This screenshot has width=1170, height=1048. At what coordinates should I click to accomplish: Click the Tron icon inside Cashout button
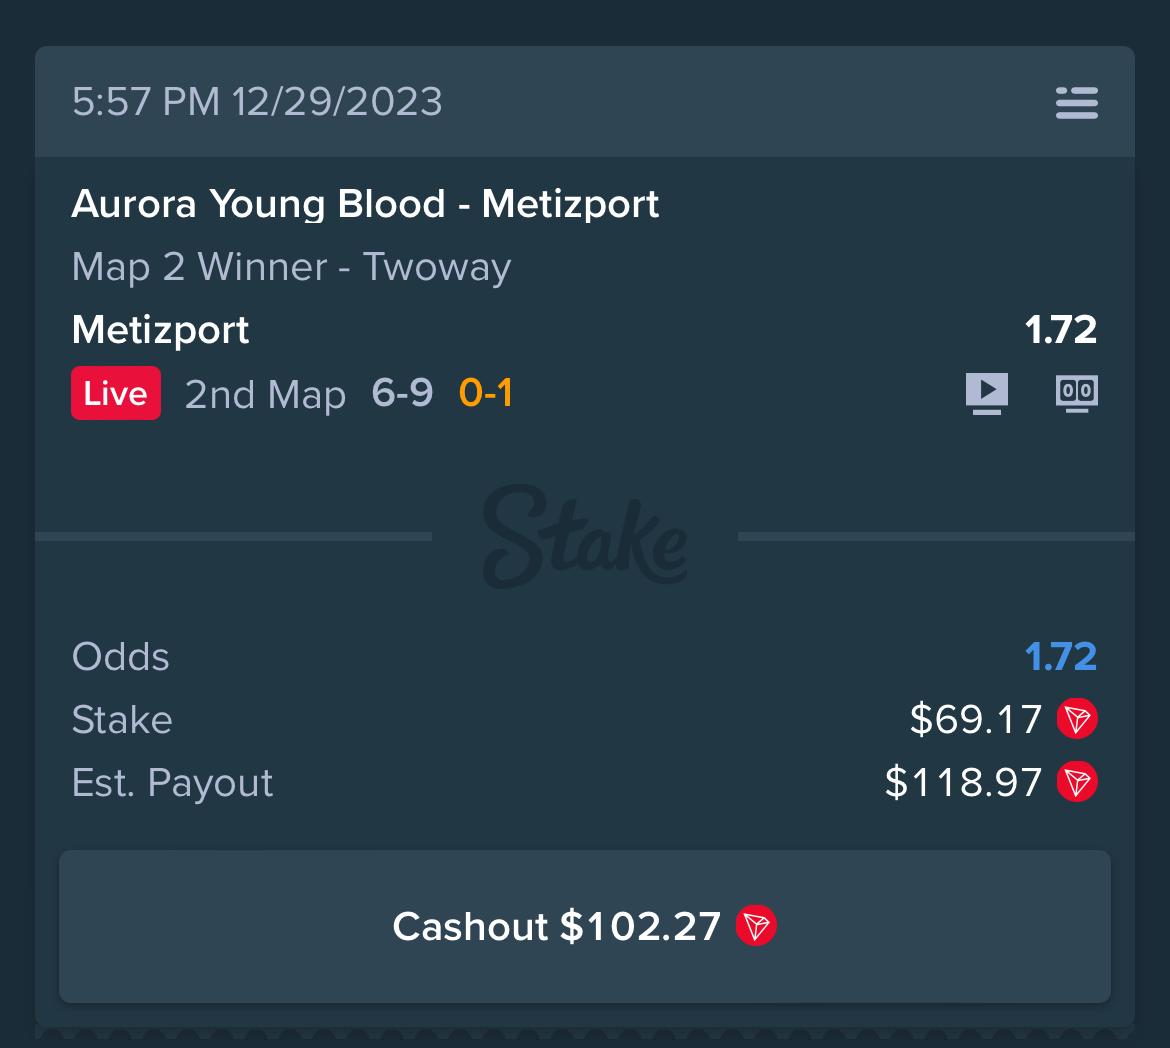pos(756,926)
